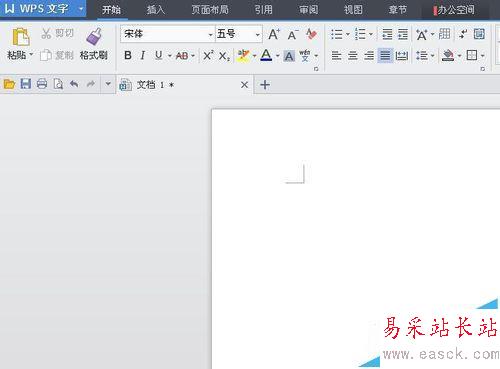Add a new document tab with the plus
This screenshot has height=369, width=500.
(x=265, y=85)
